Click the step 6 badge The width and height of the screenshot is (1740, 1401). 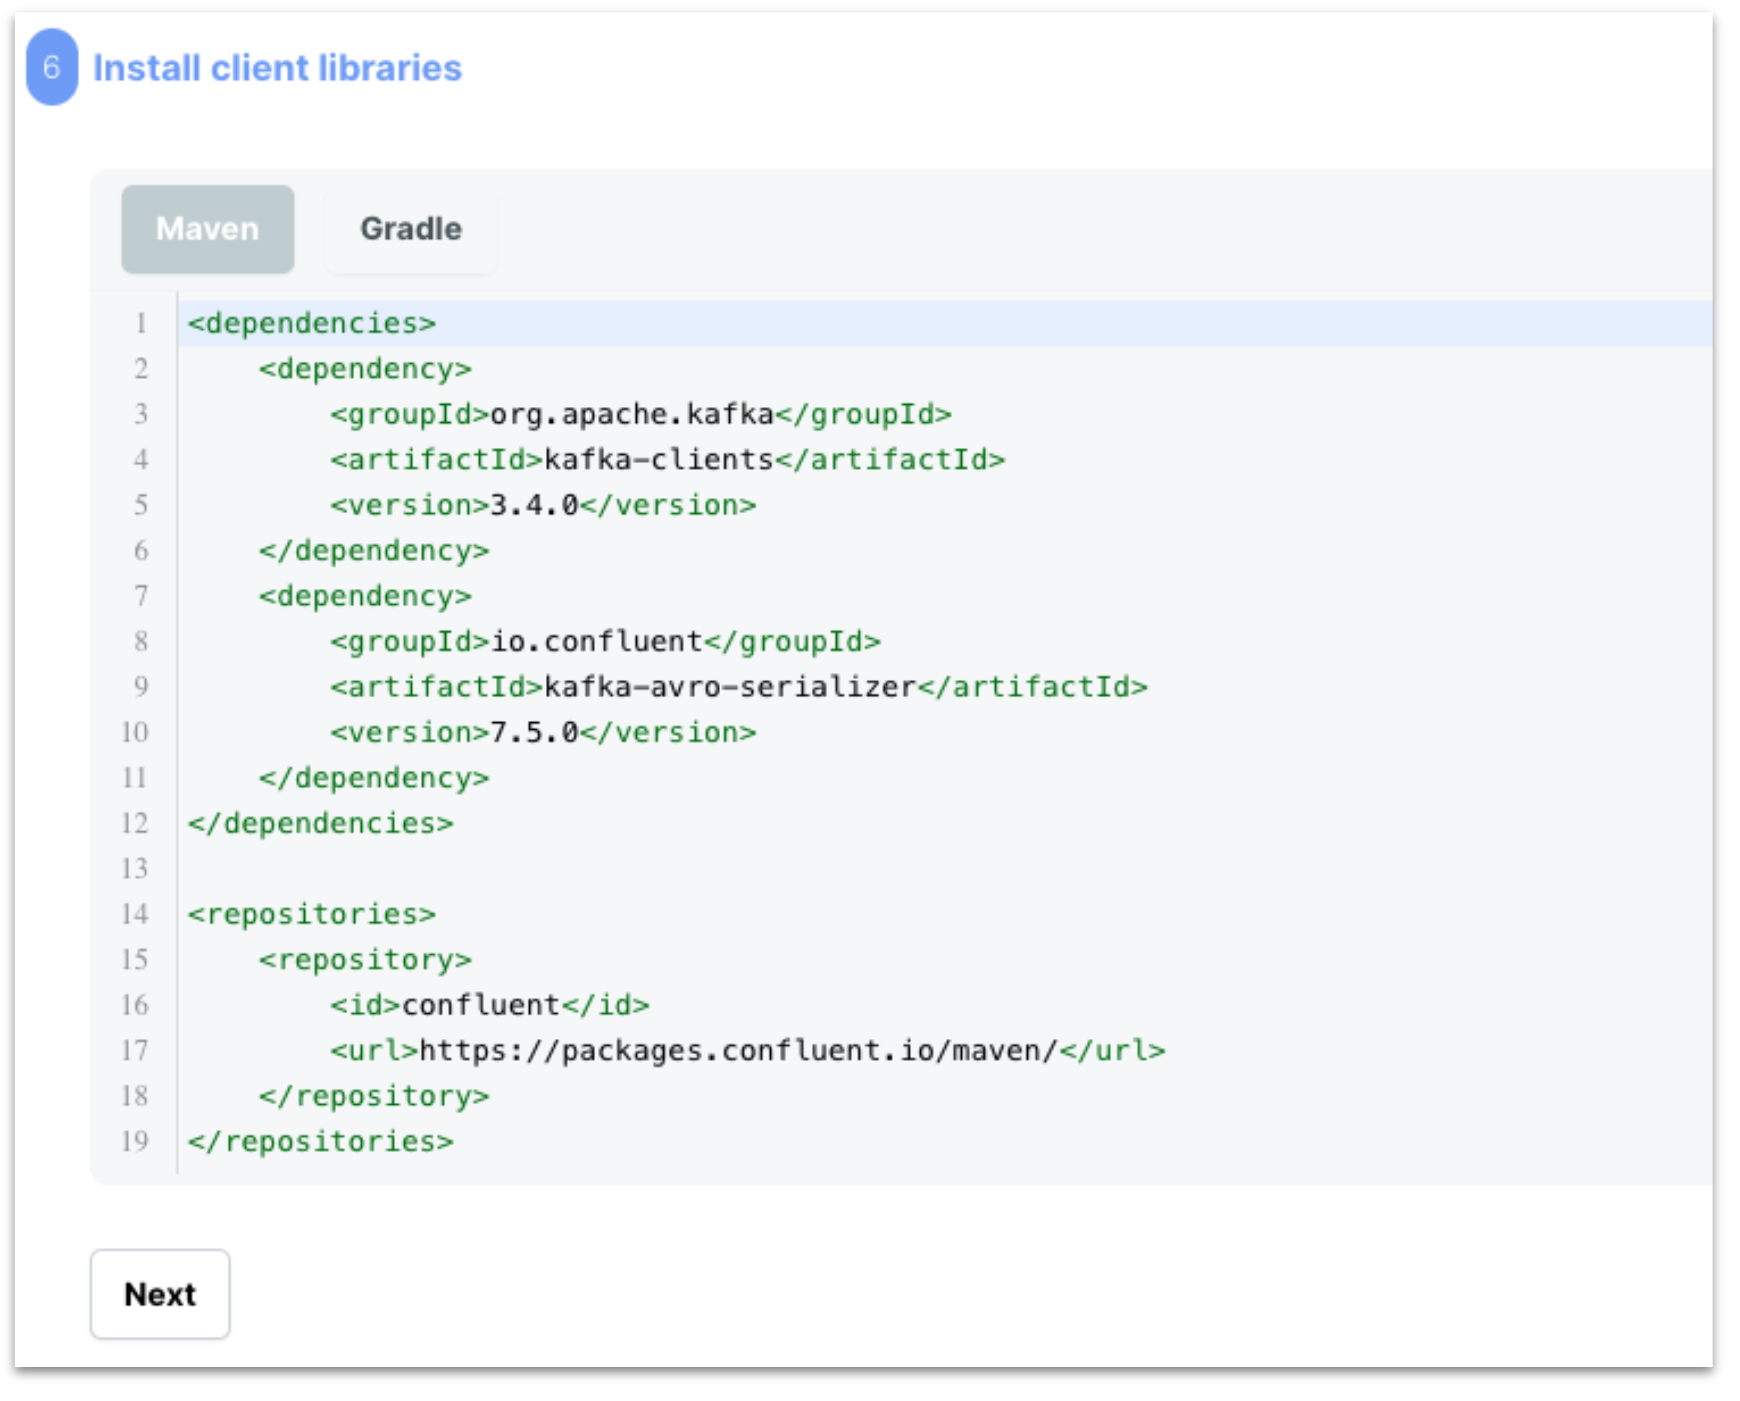(x=53, y=69)
